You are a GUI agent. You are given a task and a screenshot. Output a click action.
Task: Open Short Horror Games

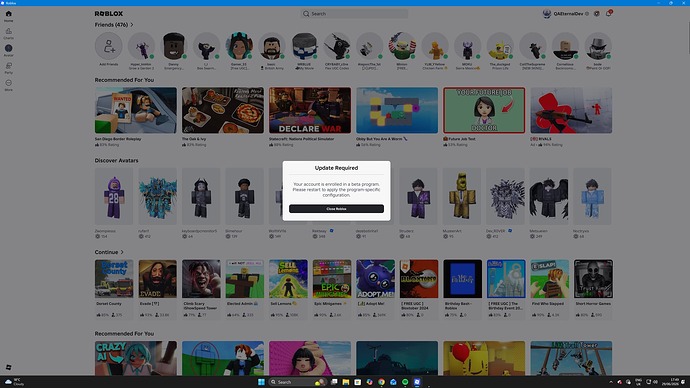pos(593,279)
